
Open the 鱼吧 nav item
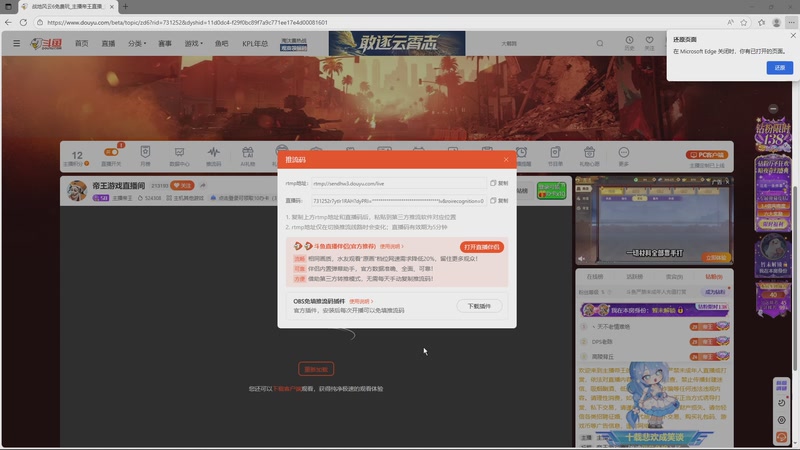pos(221,44)
